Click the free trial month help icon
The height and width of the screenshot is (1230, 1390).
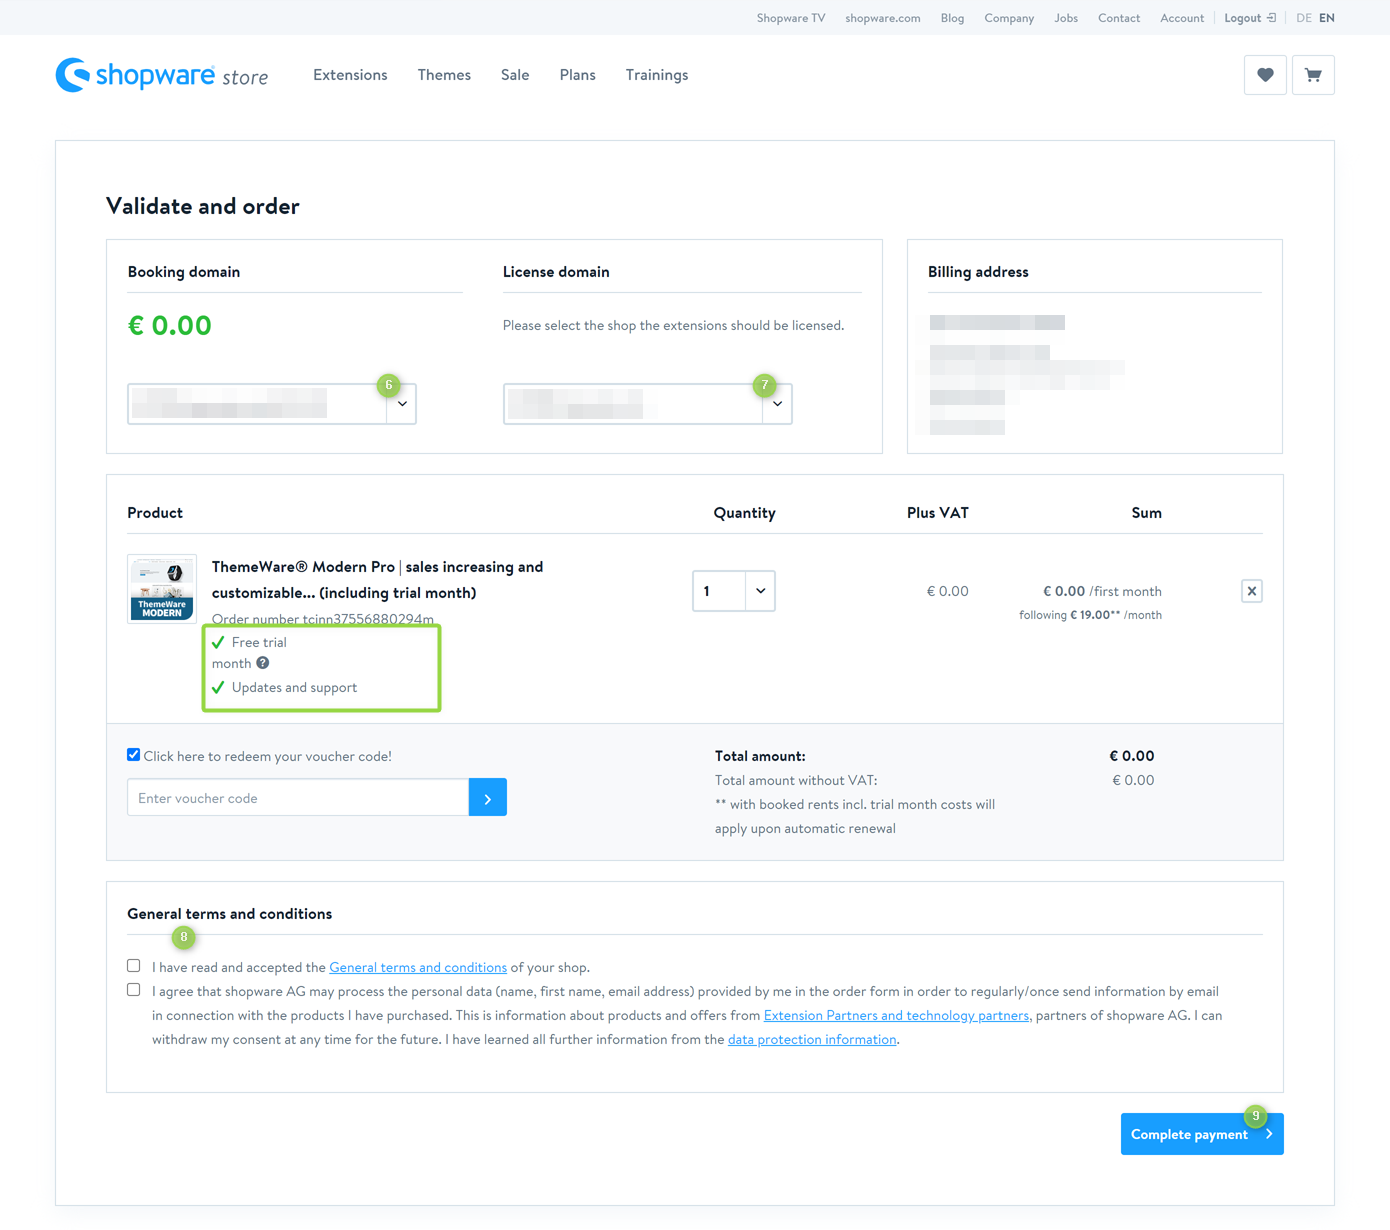(263, 663)
